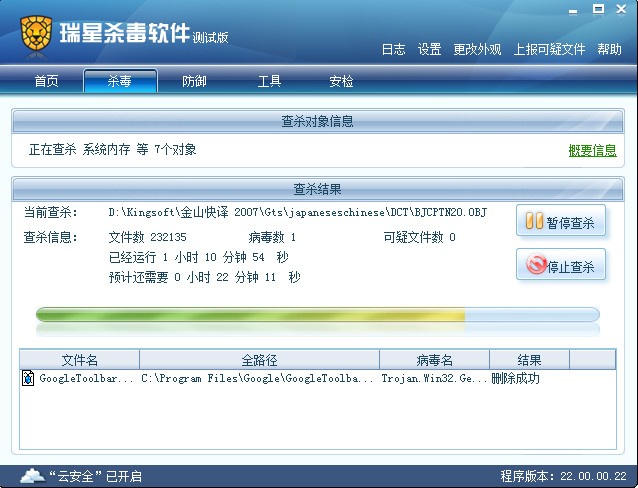Screen dimensions: 638x488
Task: Open the 设置 menu
Action: pos(429,50)
